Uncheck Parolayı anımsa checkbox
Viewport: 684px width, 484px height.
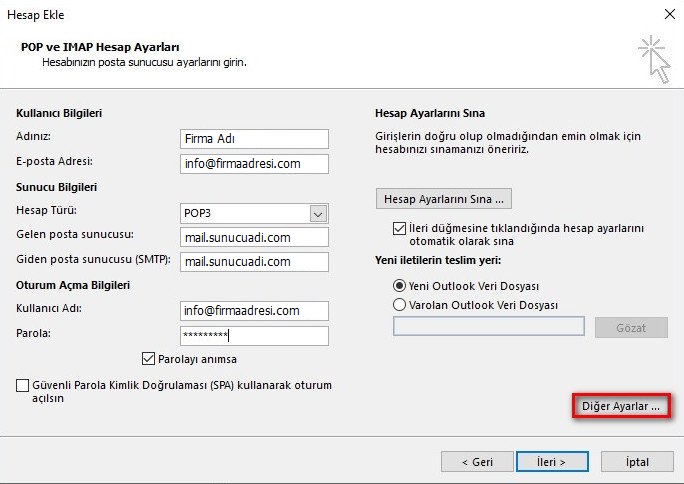tap(148, 359)
